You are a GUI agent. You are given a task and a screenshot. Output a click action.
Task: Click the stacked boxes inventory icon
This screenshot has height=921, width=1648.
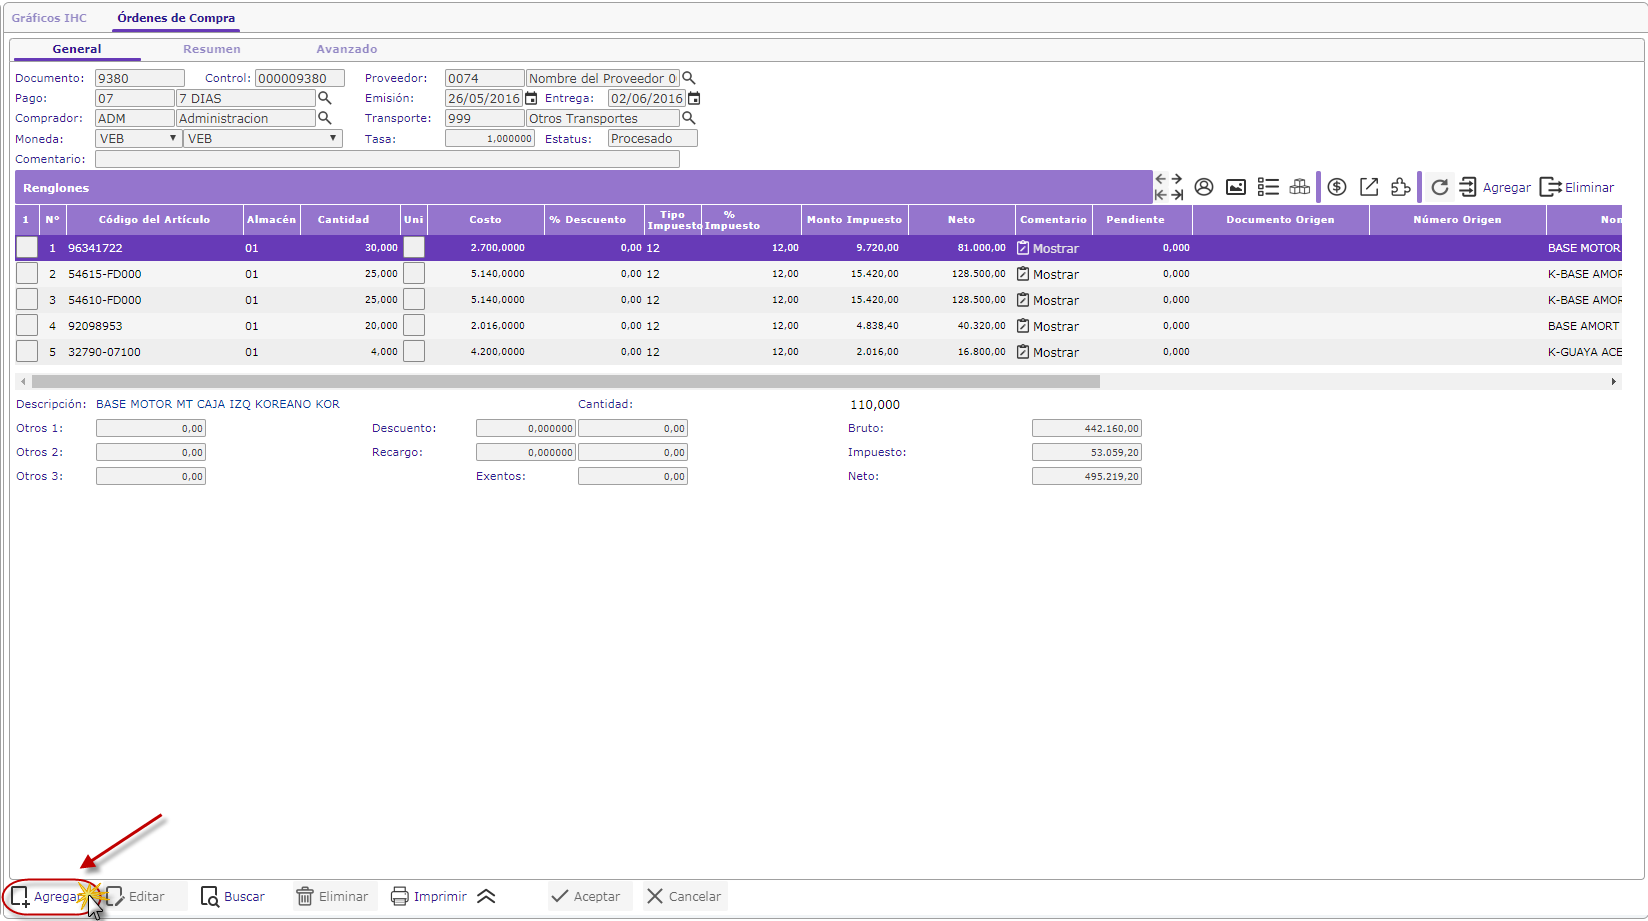tap(1299, 187)
